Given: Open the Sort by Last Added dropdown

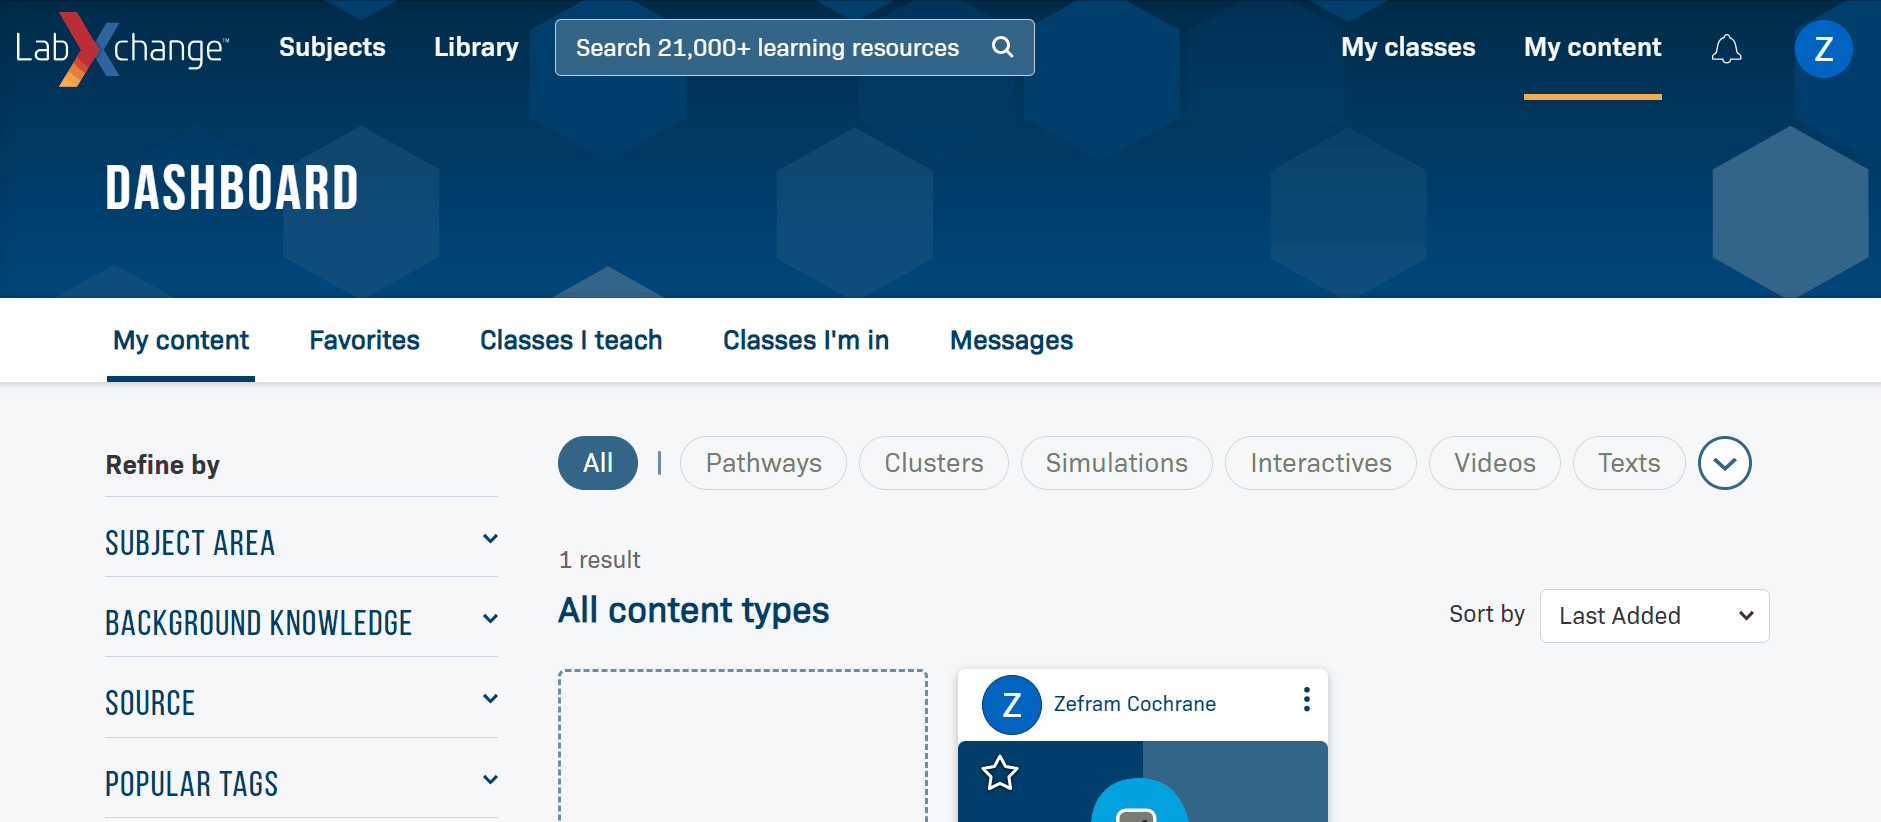Looking at the screenshot, I should 1654,616.
